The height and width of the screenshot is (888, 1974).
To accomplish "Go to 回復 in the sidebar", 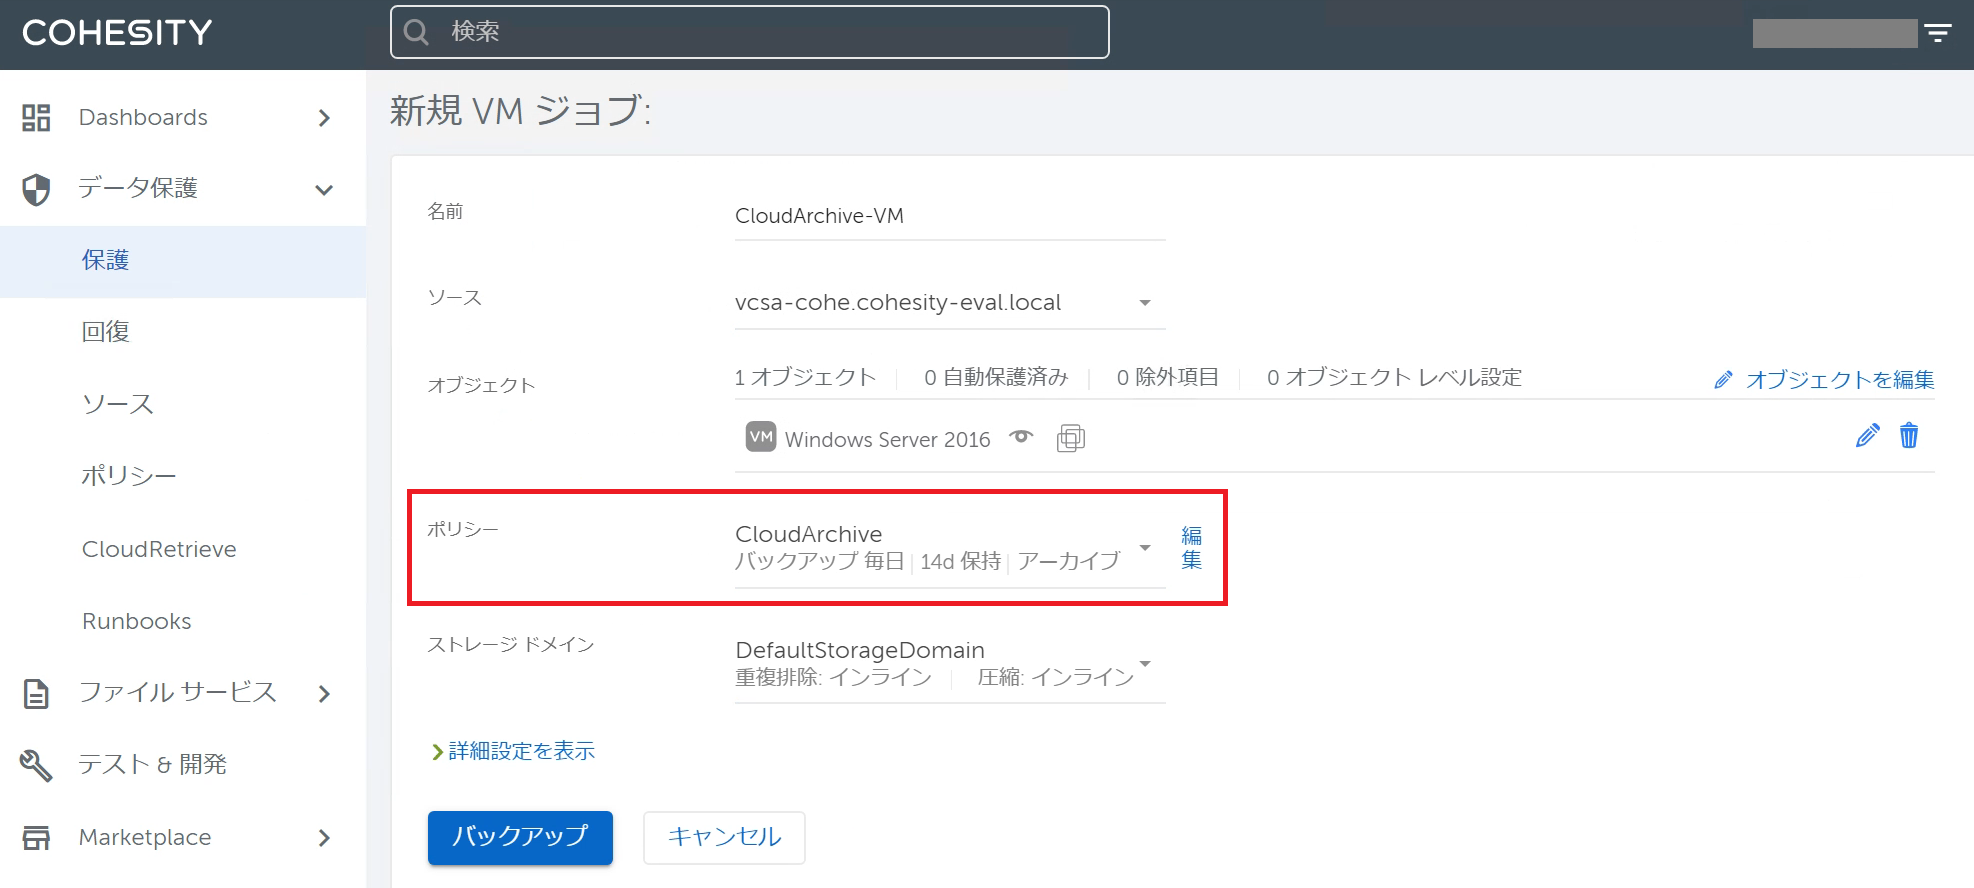I will point(106,332).
